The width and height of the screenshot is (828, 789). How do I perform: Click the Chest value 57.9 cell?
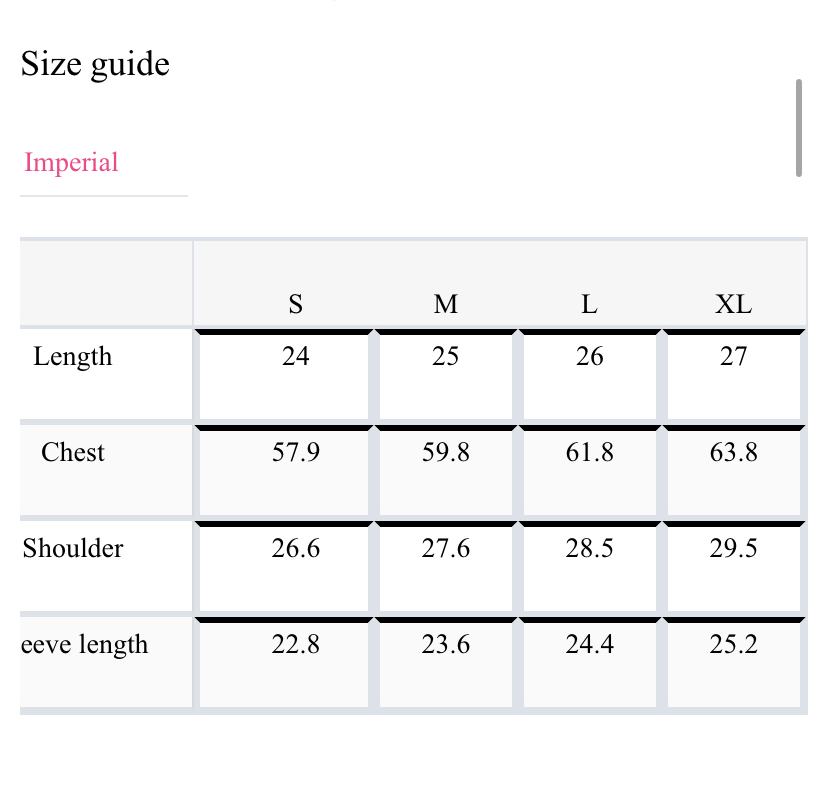click(284, 471)
